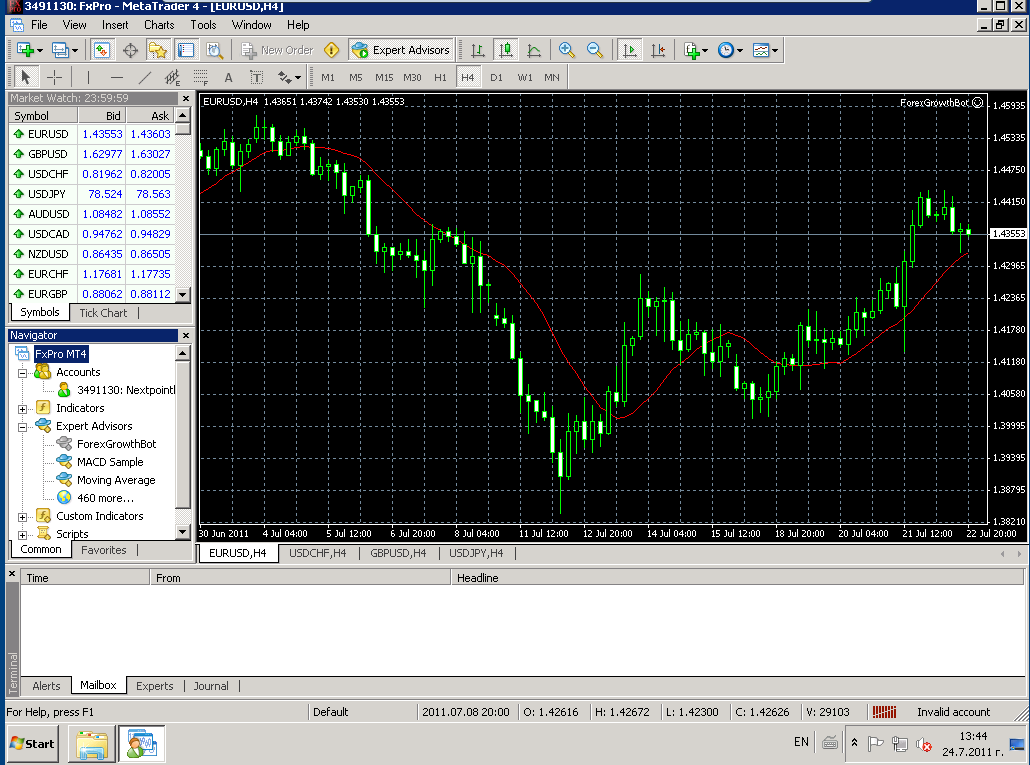
Task: Zoom out on the chart
Action: [594, 50]
